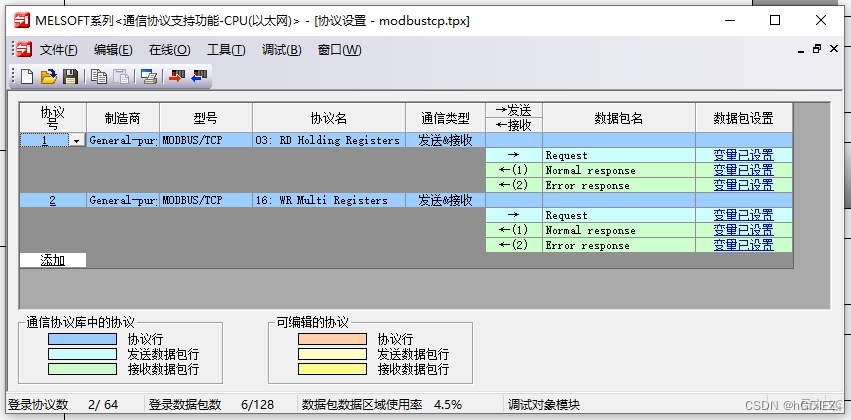Click the Copy toolbar icon

click(x=99, y=76)
